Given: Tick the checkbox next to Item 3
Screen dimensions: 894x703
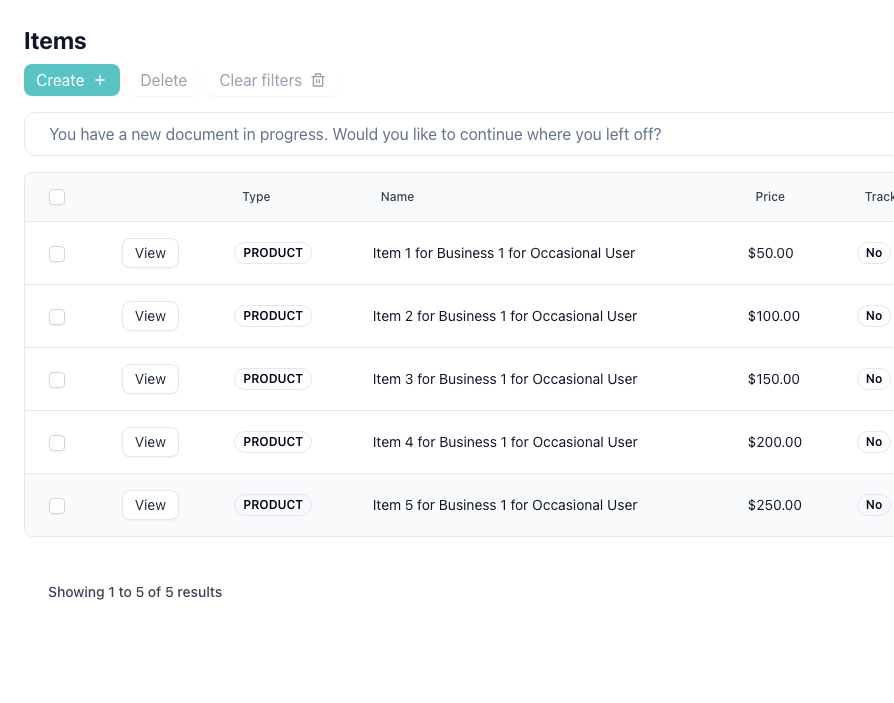Looking at the screenshot, I should click(57, 380).
